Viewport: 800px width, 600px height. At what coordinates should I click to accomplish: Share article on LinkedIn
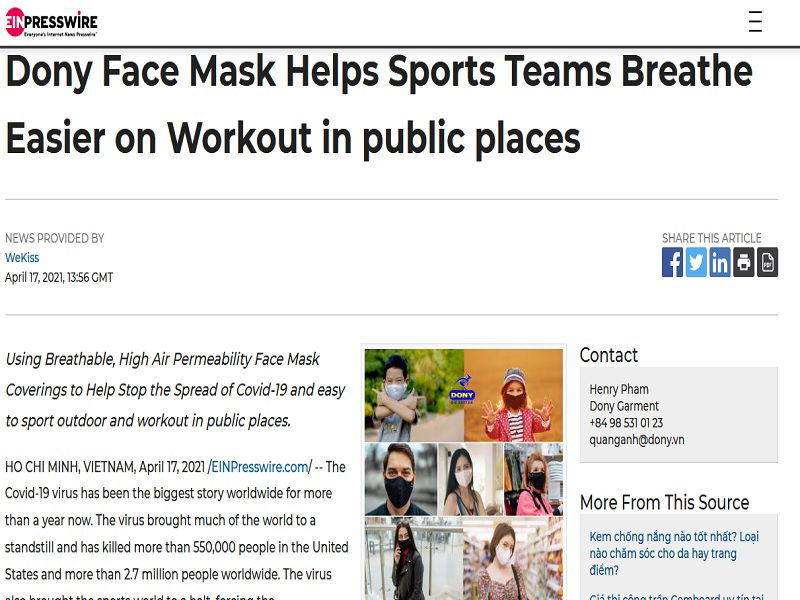[719, 262]
